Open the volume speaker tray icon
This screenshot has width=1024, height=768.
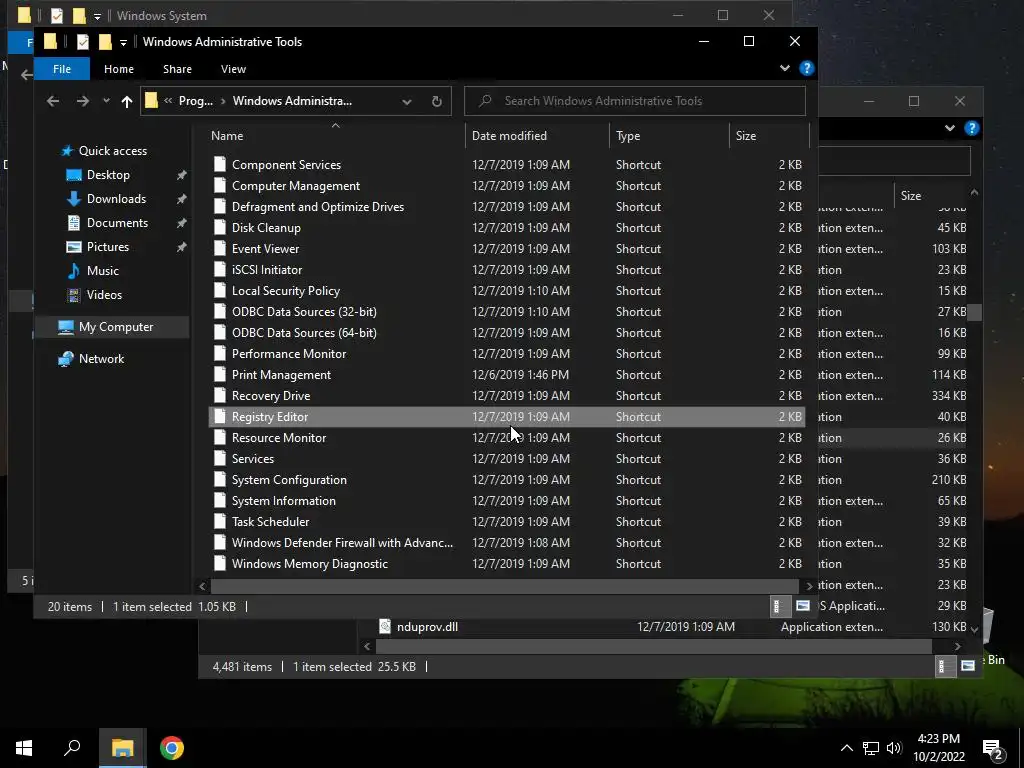[894, 748]
